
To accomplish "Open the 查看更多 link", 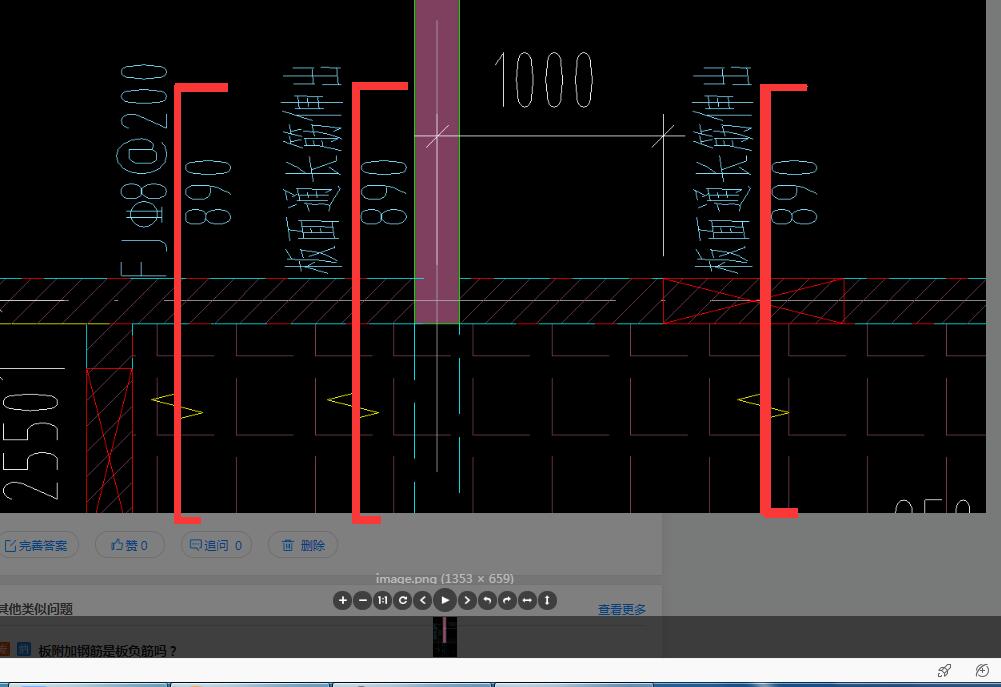I will [x=622, y=610].
